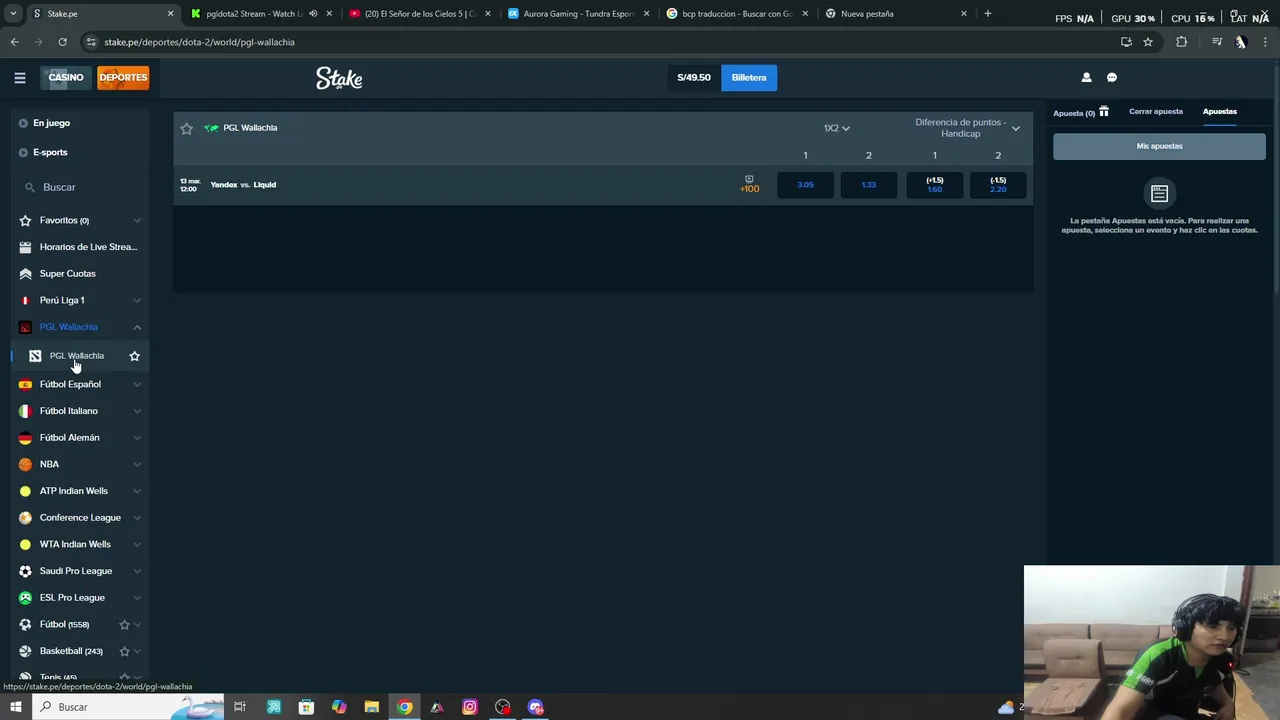Click the Billetera button
The image size is (1280, 720).
(x=749, y=78)
